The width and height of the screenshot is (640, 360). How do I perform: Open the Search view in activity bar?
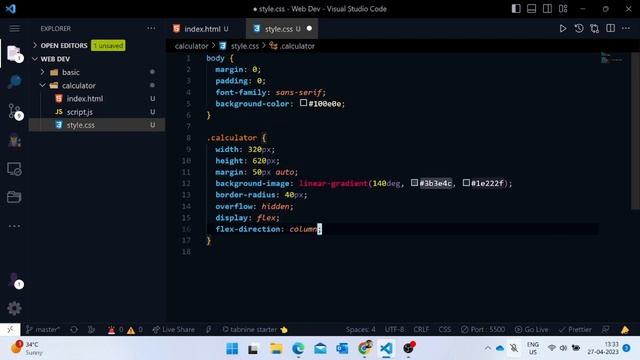[x=14, y=82]
